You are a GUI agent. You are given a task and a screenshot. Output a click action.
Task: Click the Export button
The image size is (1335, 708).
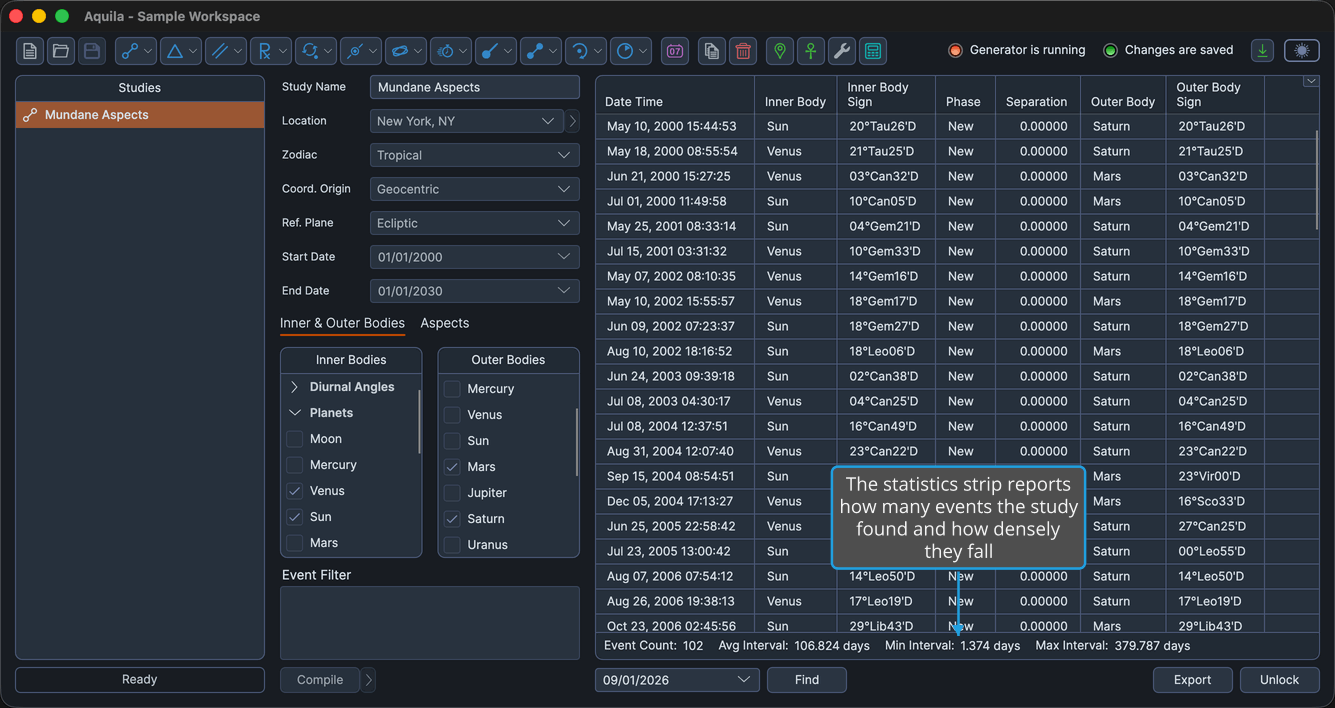click(1192, 680)
